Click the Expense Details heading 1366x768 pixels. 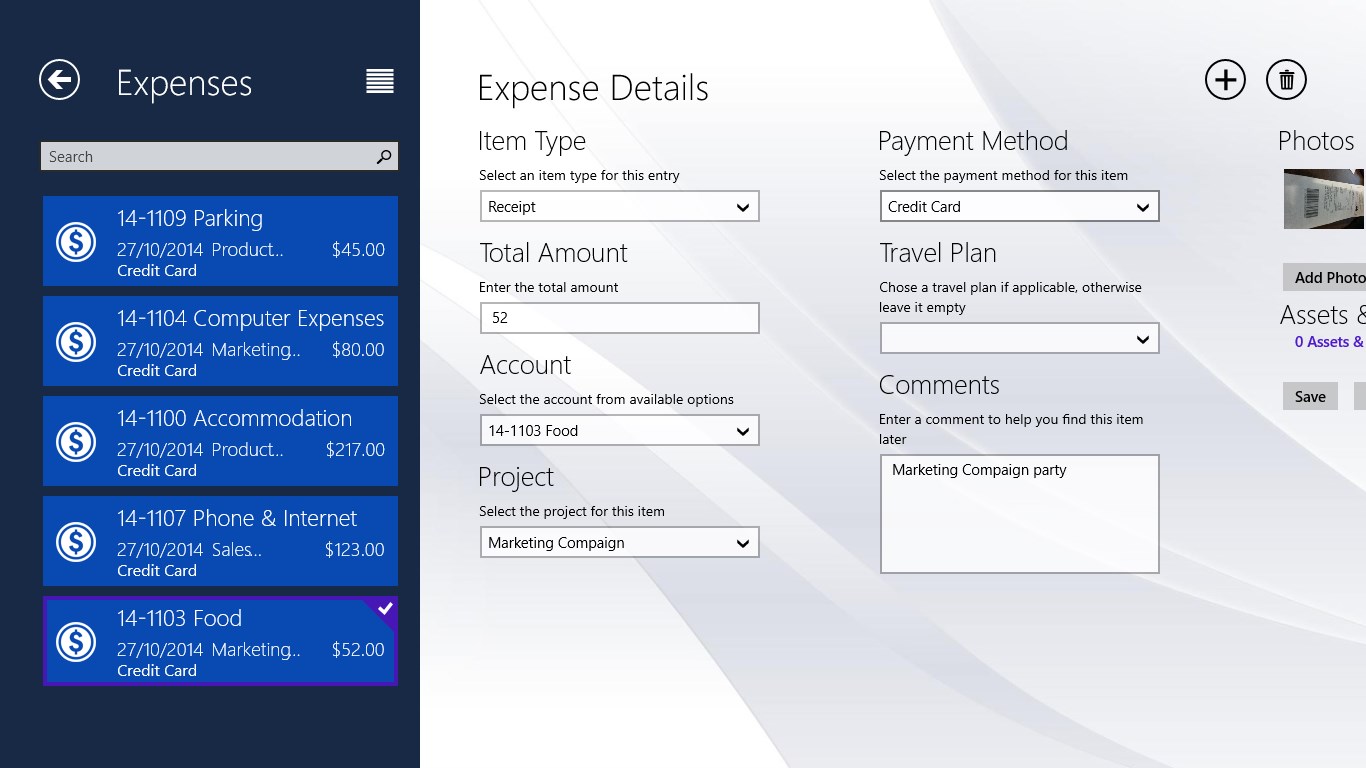593,89
